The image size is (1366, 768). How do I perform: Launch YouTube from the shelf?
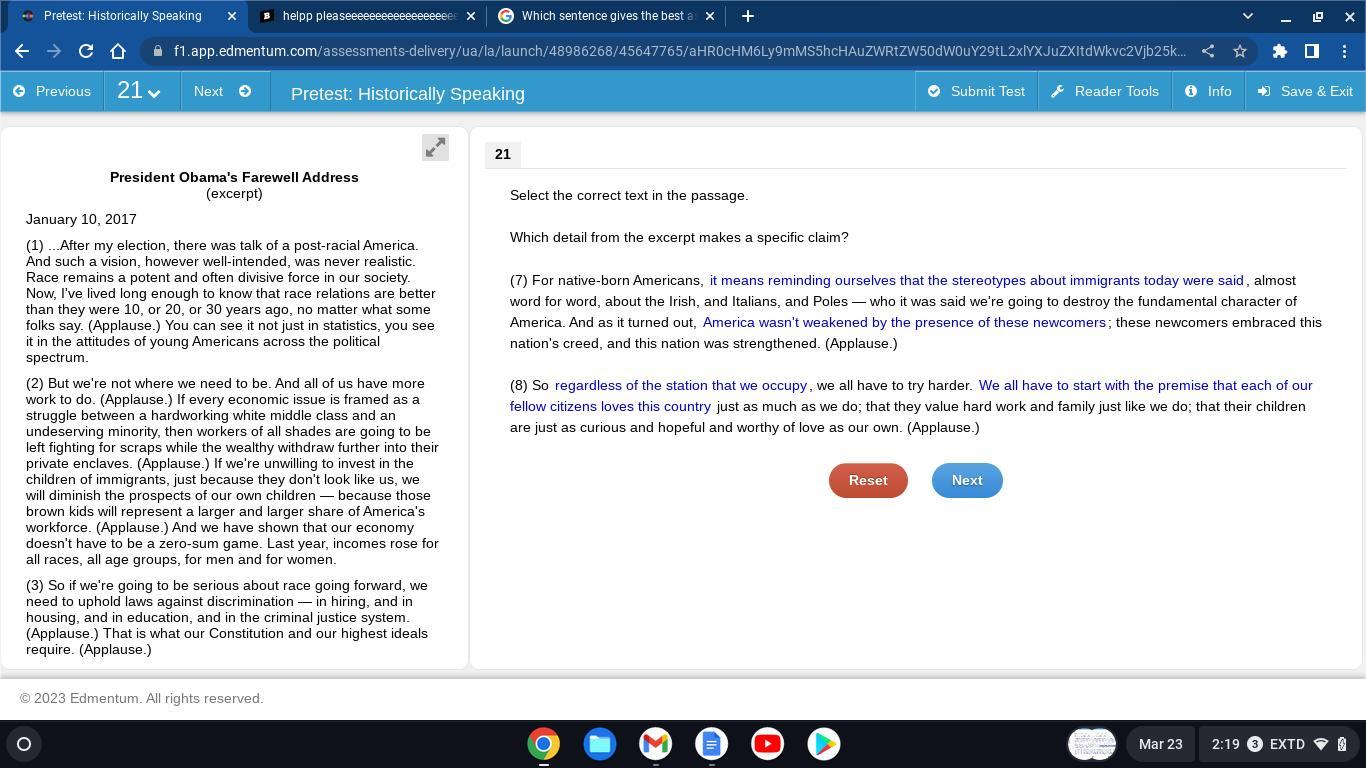point(768,744)
